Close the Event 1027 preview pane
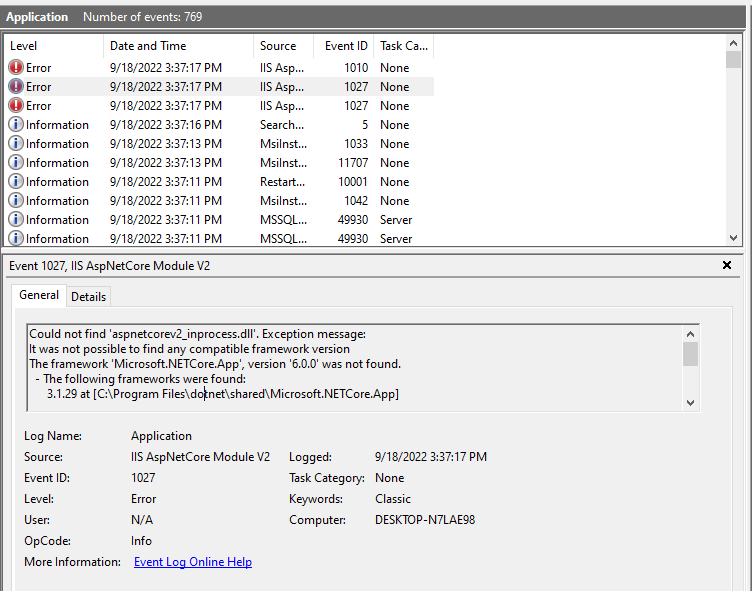The height and width of the screenshot is (591, 752). pyautogui.click(x=727, y=265)
